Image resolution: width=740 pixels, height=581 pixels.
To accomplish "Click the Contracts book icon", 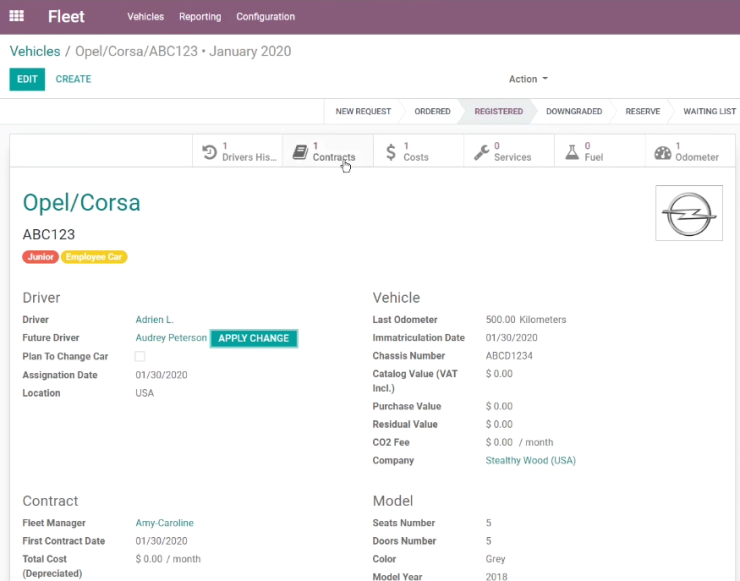I will coord(300,152).
